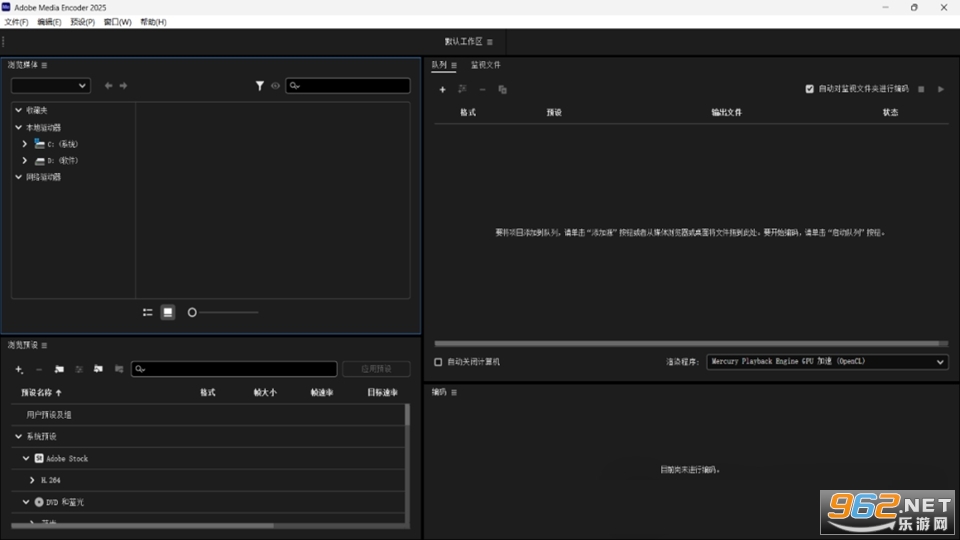Click the preset browser search field

pyautogui.click(x=234, y=369)
